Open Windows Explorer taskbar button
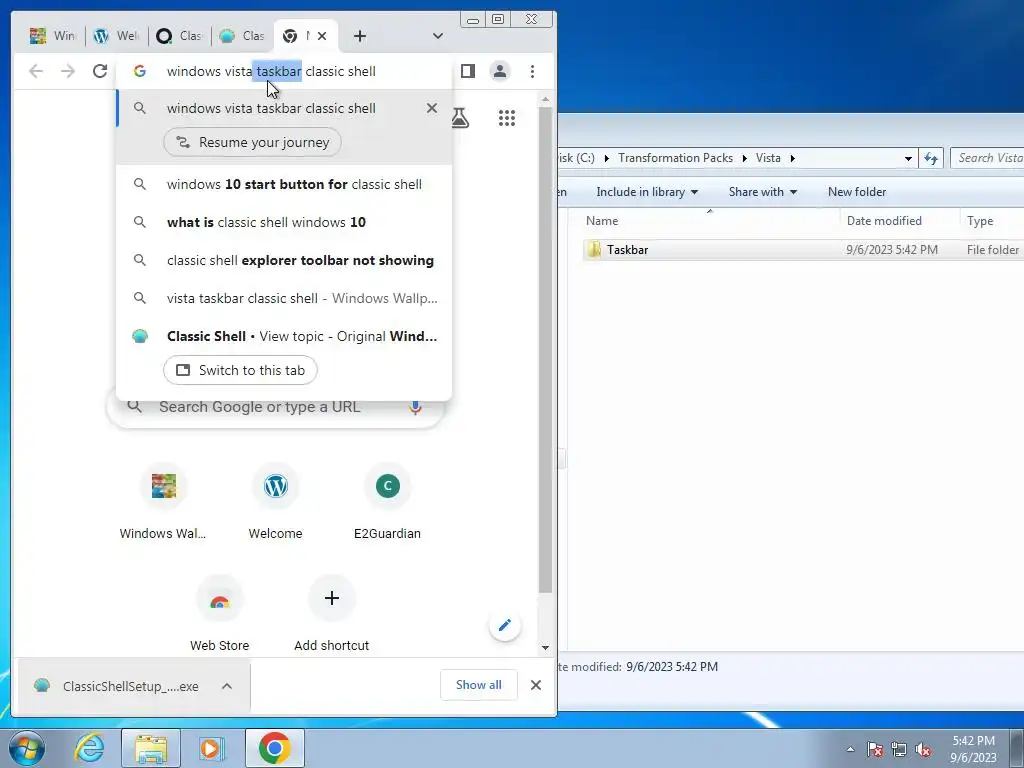Viewport: 1024px width, 768px height. pyautogui.click(x=151, y=748)
